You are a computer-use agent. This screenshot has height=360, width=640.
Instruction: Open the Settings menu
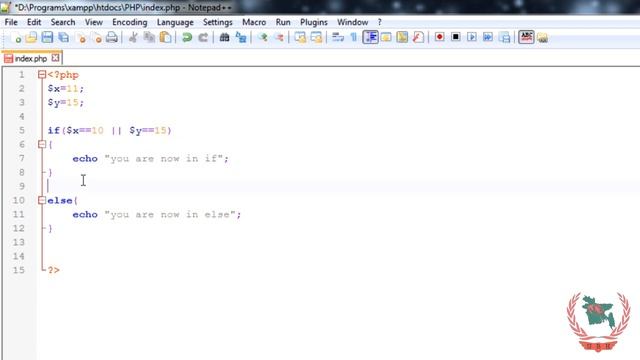(x=218, y=22)
